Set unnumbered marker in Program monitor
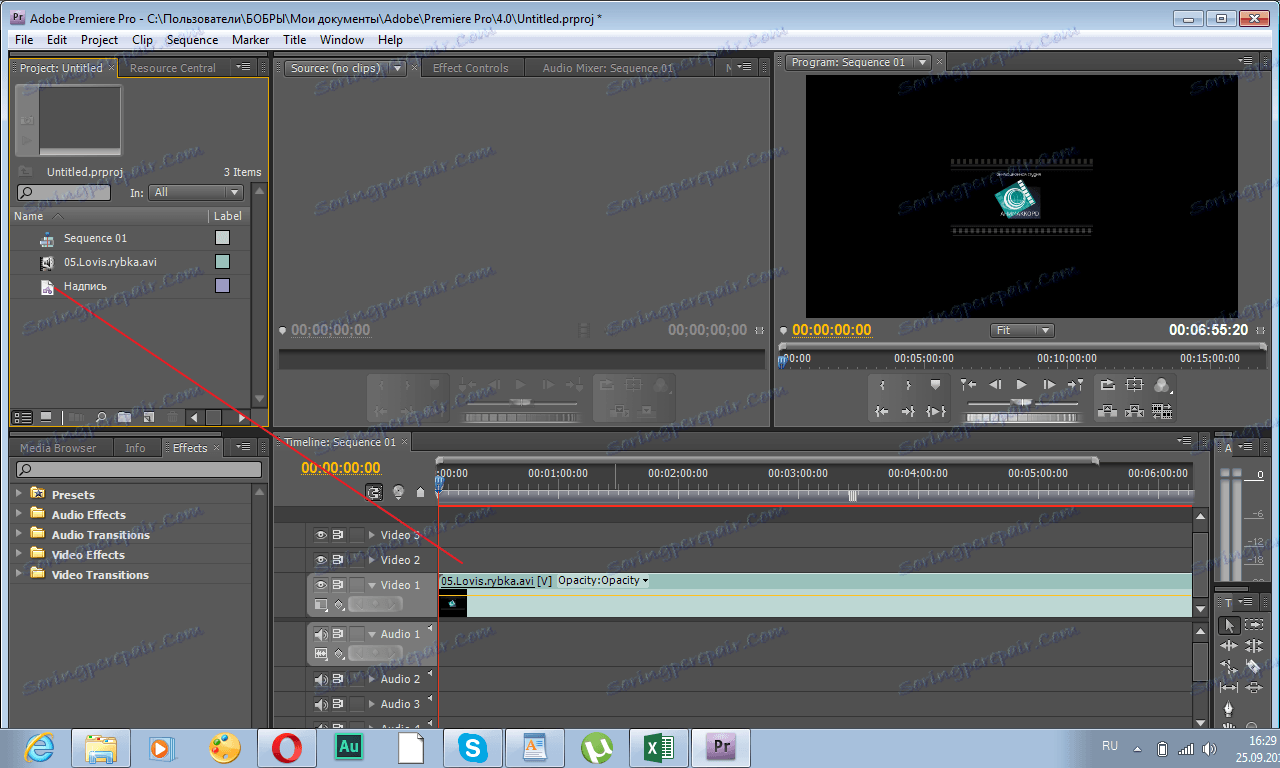The height and width of the screenshot is (768, 1280). (x=935, y=384)
